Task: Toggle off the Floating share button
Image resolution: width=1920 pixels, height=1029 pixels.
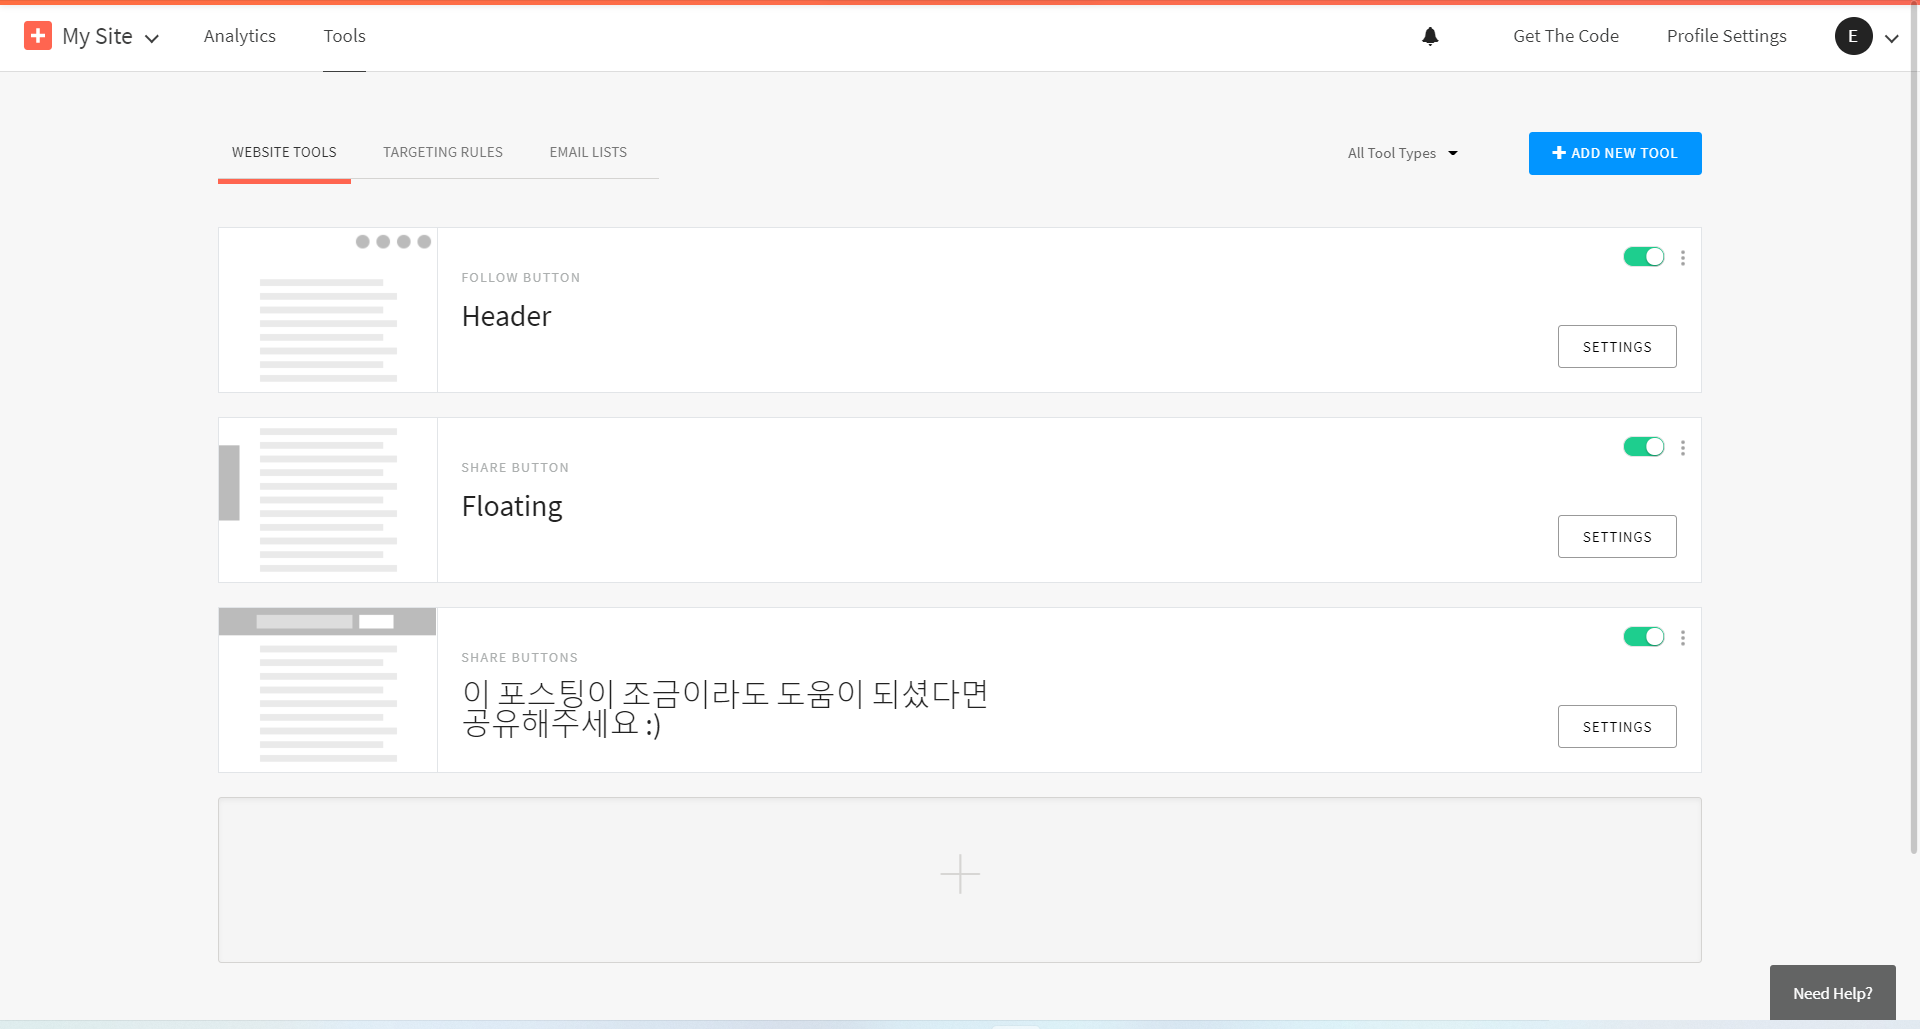Action: pyautogui.click(x=1644, y=447)
